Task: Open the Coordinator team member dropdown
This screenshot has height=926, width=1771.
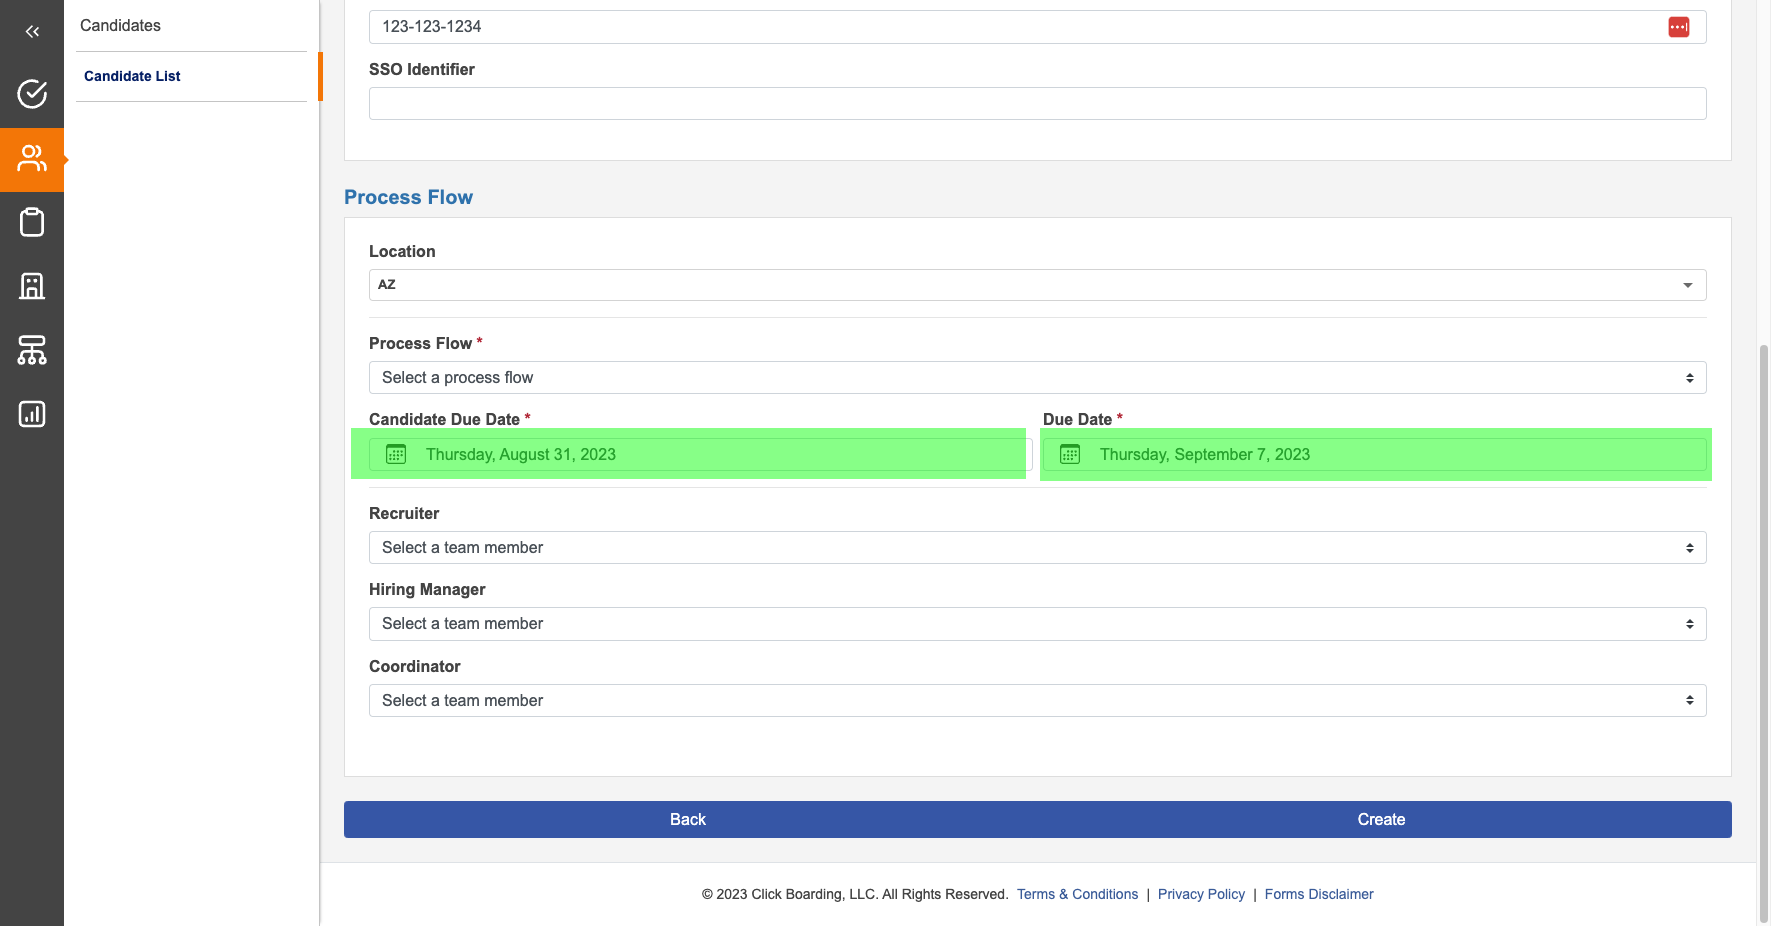Action: point(1037,701)
